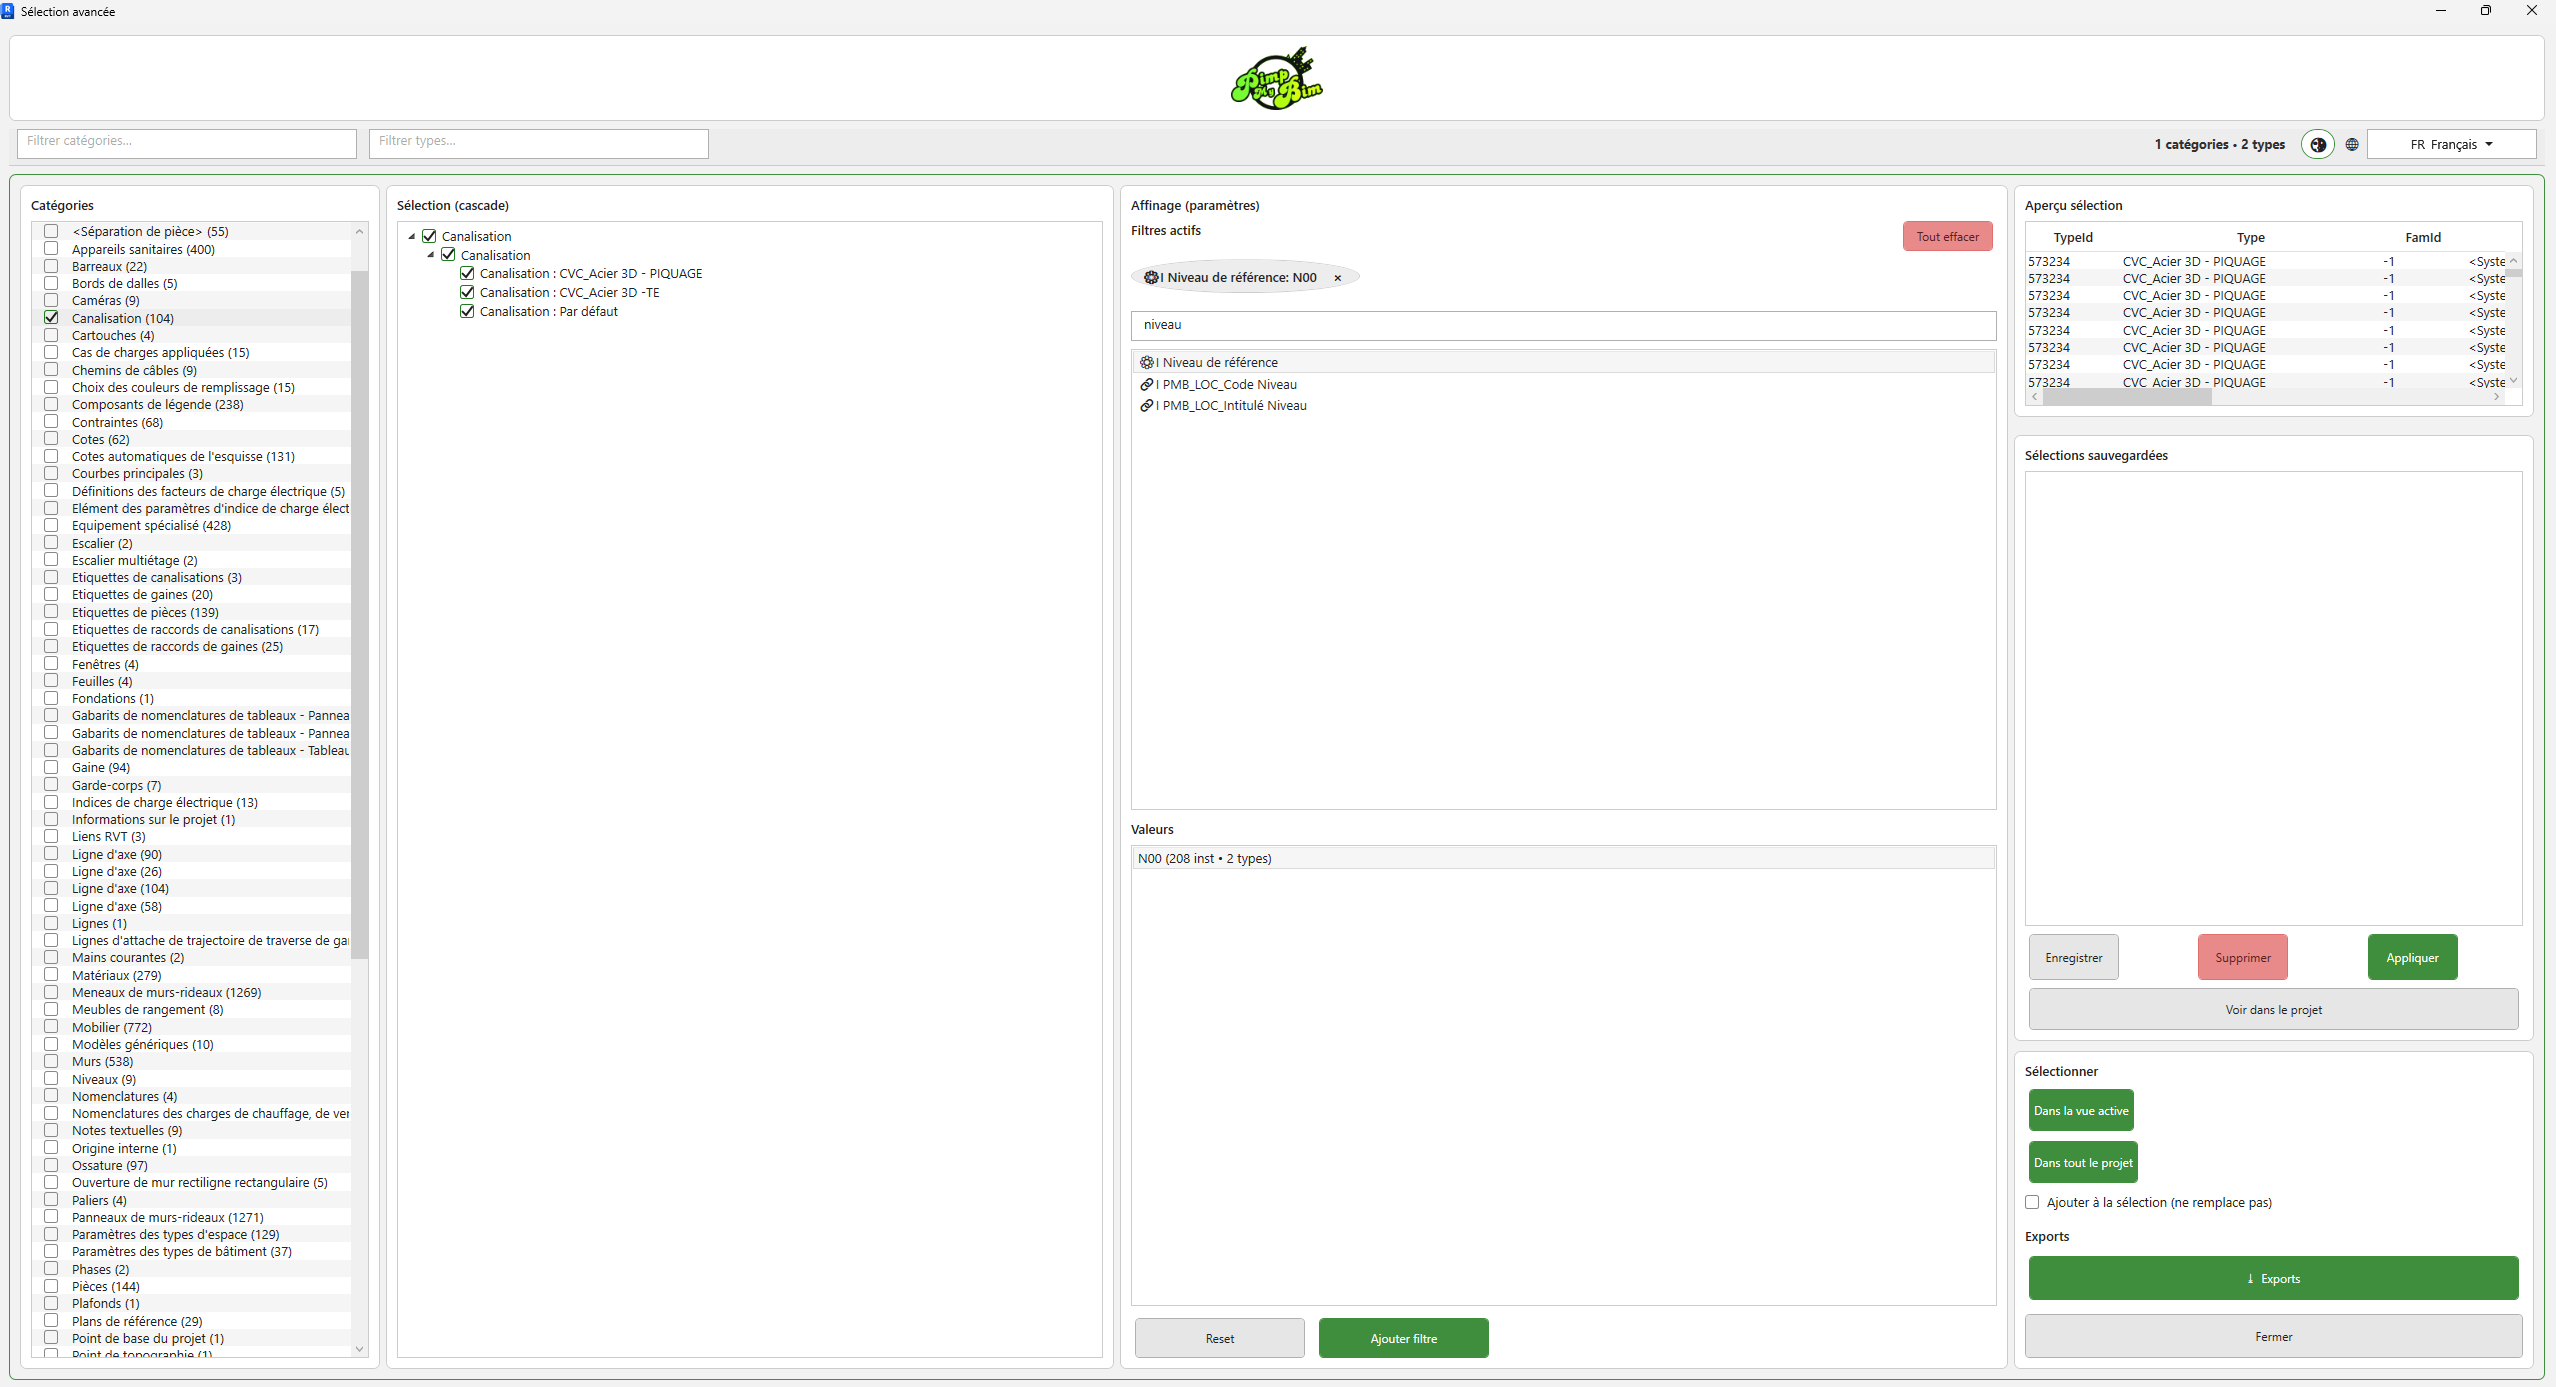Viewport: 2556px width, 1387px height.
Task: Remove the Niveau de référence N00 filter chip
Action: coord(1337,278)
